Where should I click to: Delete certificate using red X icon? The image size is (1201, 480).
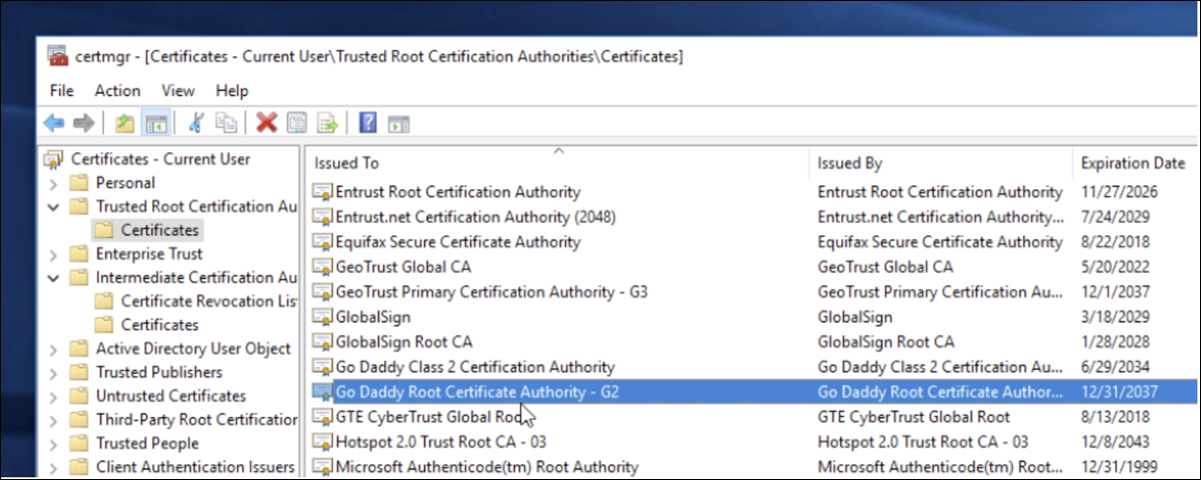coord(266,123)
